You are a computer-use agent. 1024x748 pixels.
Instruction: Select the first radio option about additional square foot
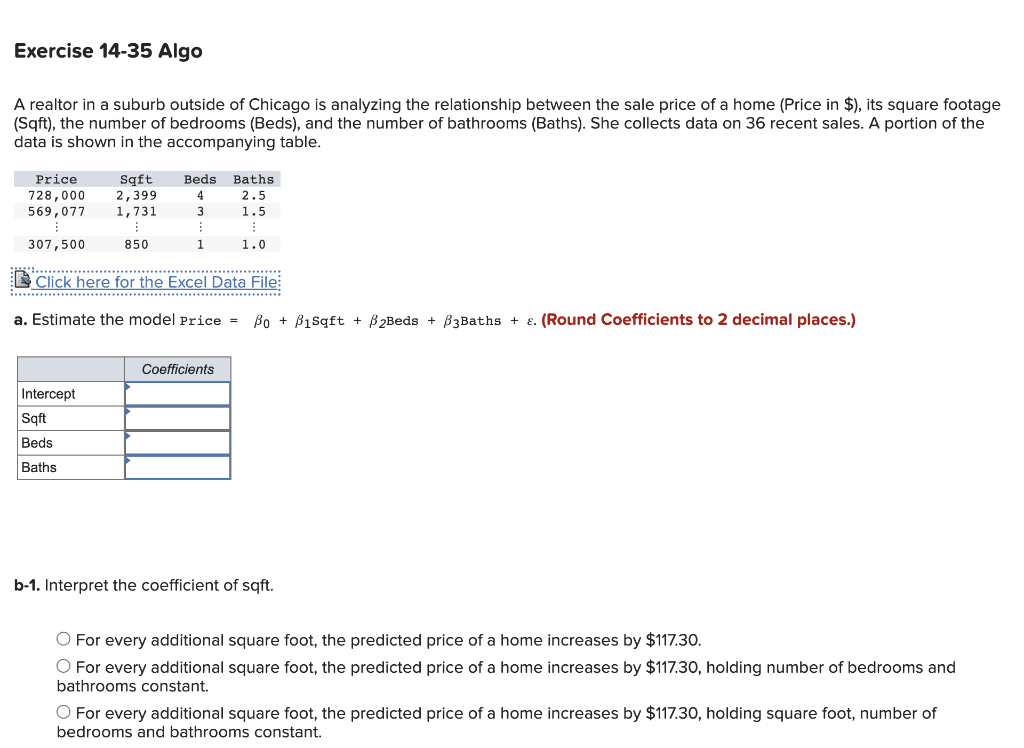tap(63, 638)
